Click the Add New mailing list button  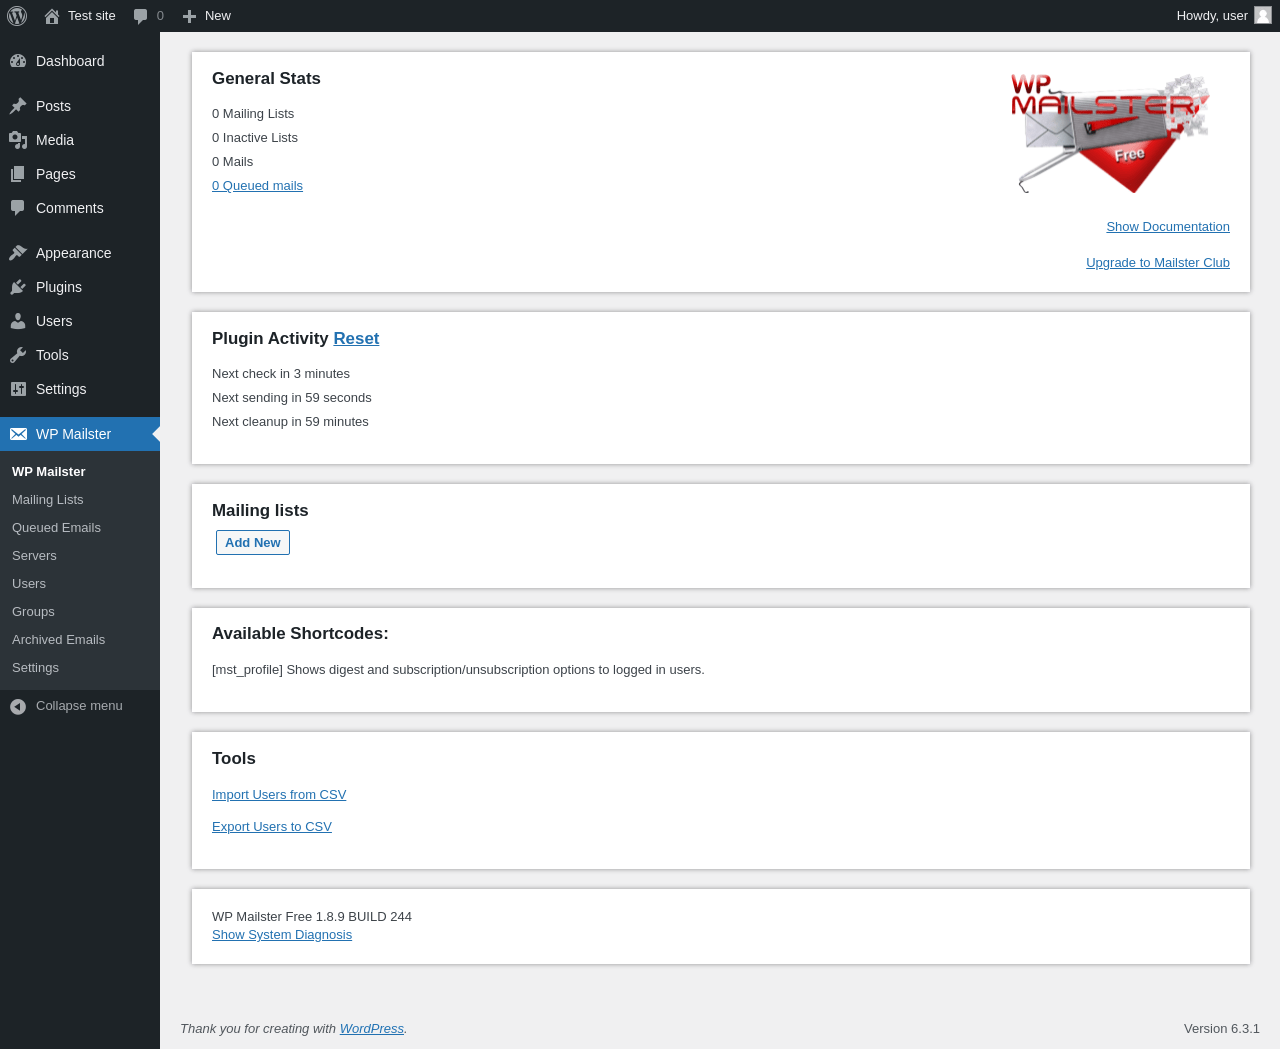click(x=253, y=543)
